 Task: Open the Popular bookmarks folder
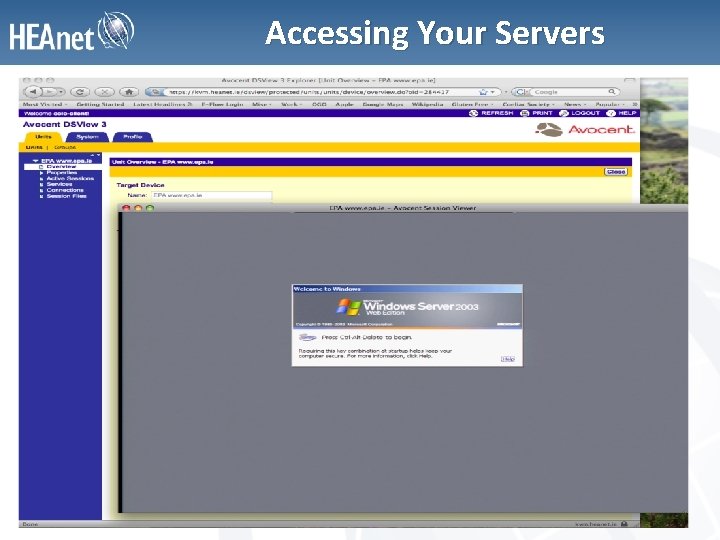click(x=610, y=105)
